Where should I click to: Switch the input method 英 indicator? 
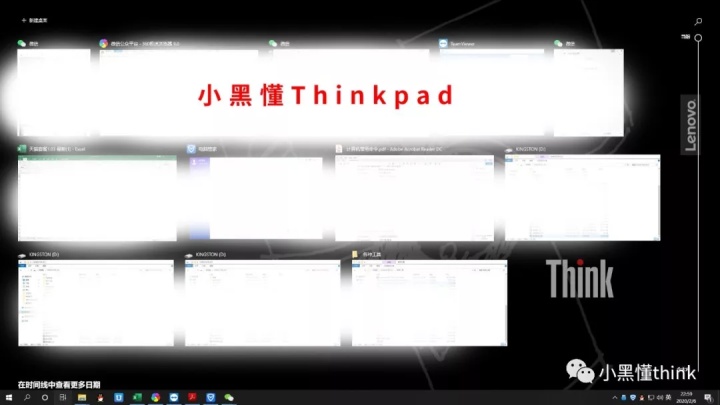pyautogui.click(x=668, y=398)
